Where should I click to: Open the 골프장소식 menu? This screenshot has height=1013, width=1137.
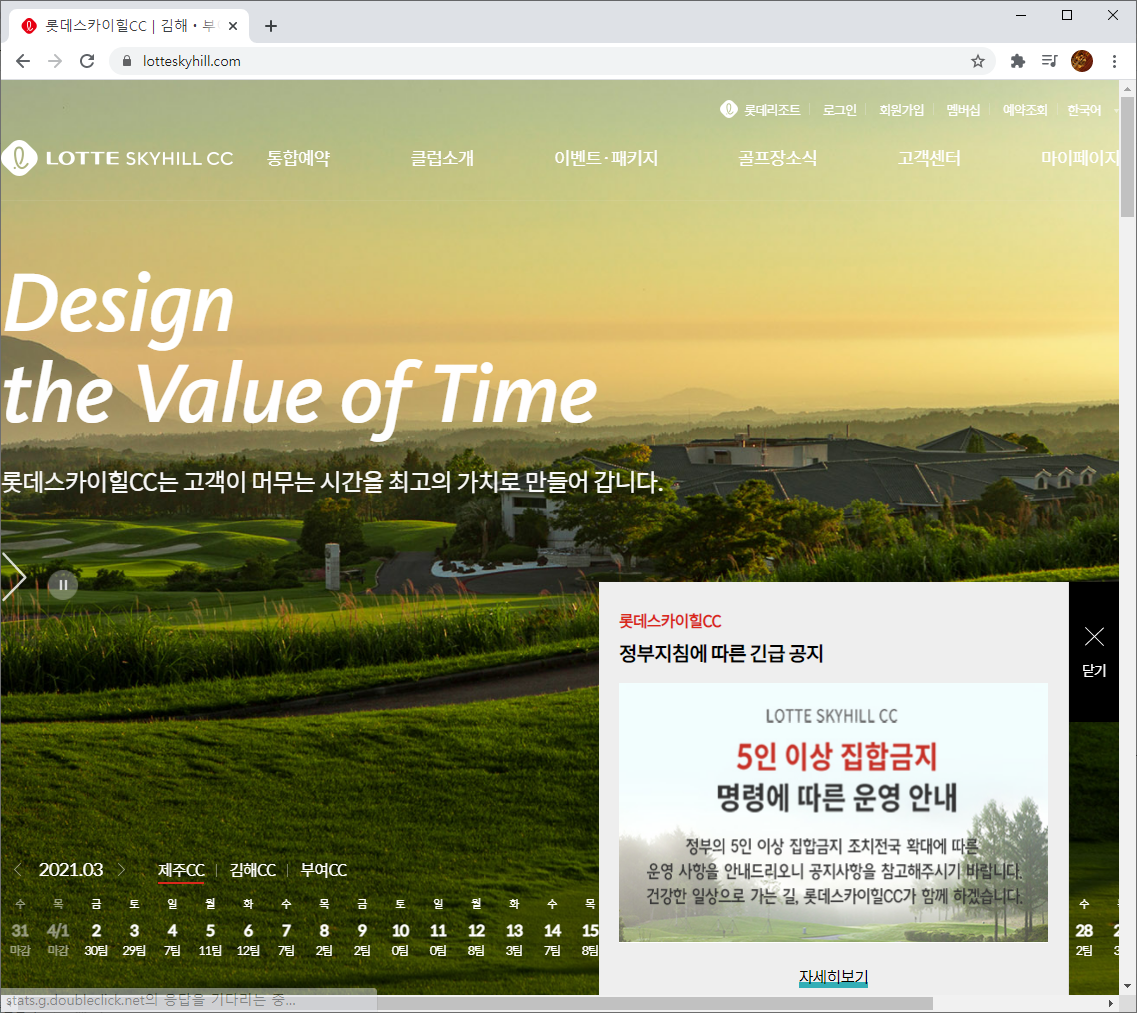pyautogui.click(x=777, y=158)
